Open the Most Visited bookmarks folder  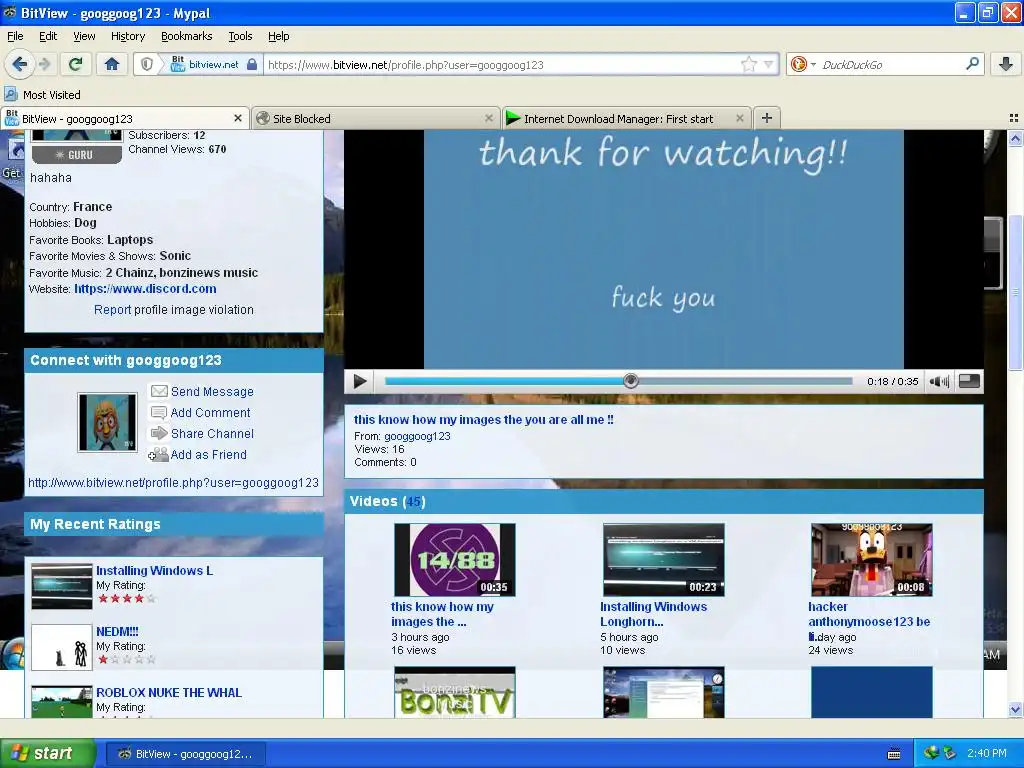point(43,95)
